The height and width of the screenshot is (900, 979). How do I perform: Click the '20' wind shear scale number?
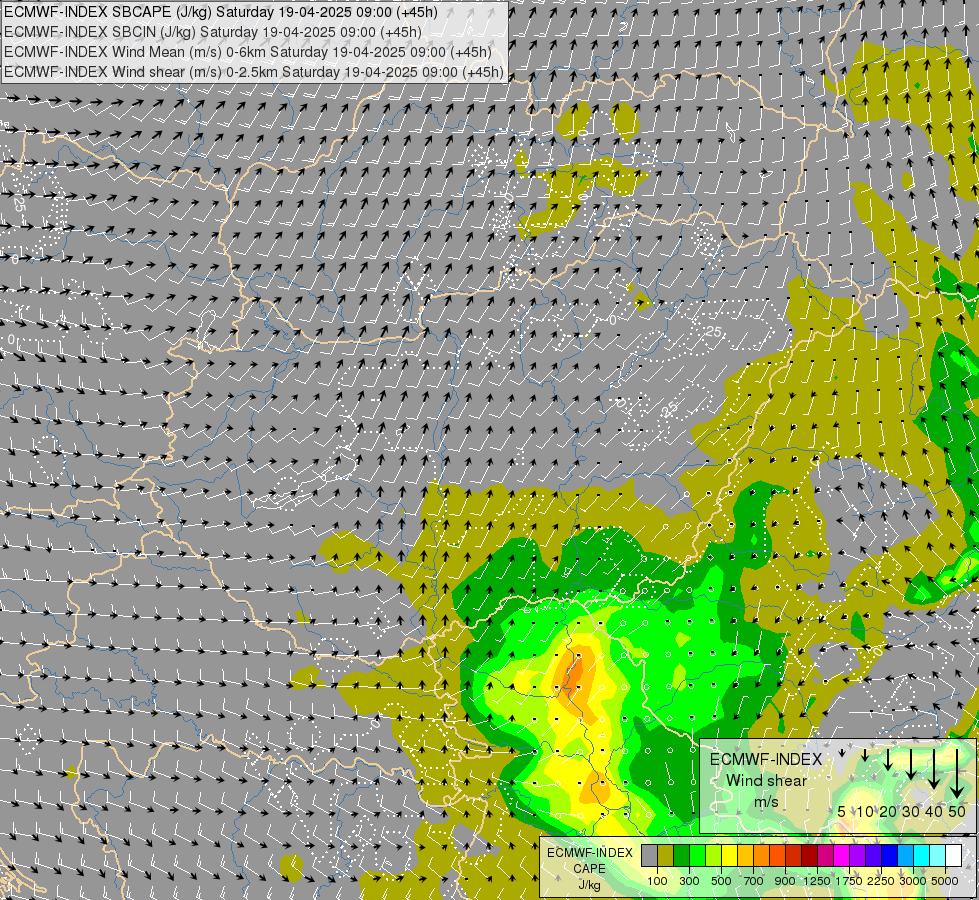[x=888, y=811]
